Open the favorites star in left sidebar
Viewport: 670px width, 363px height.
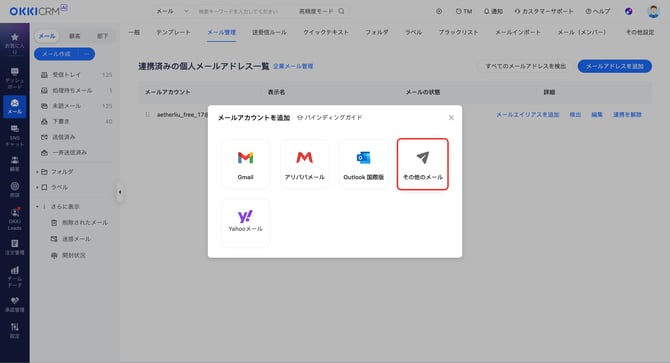pos(15,43)
